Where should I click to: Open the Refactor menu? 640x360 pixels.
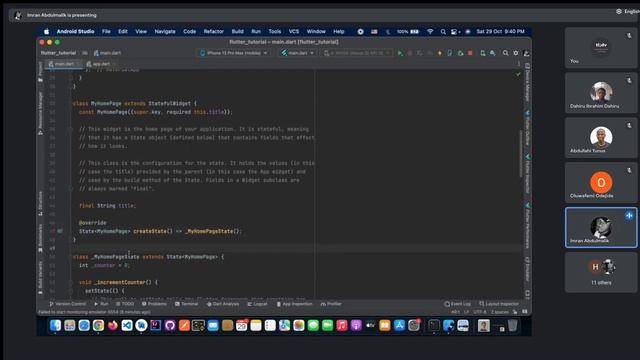tap(214, 31)
